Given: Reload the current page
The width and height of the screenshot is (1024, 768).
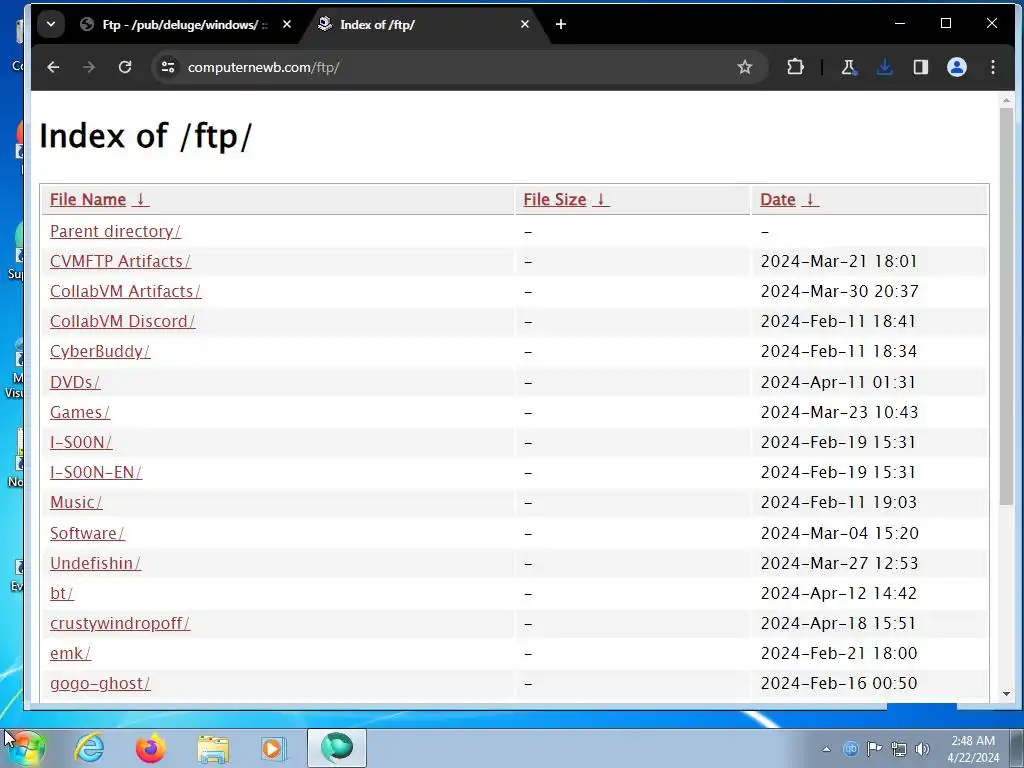Looking at the screenshot, I should tap(125, 67).
